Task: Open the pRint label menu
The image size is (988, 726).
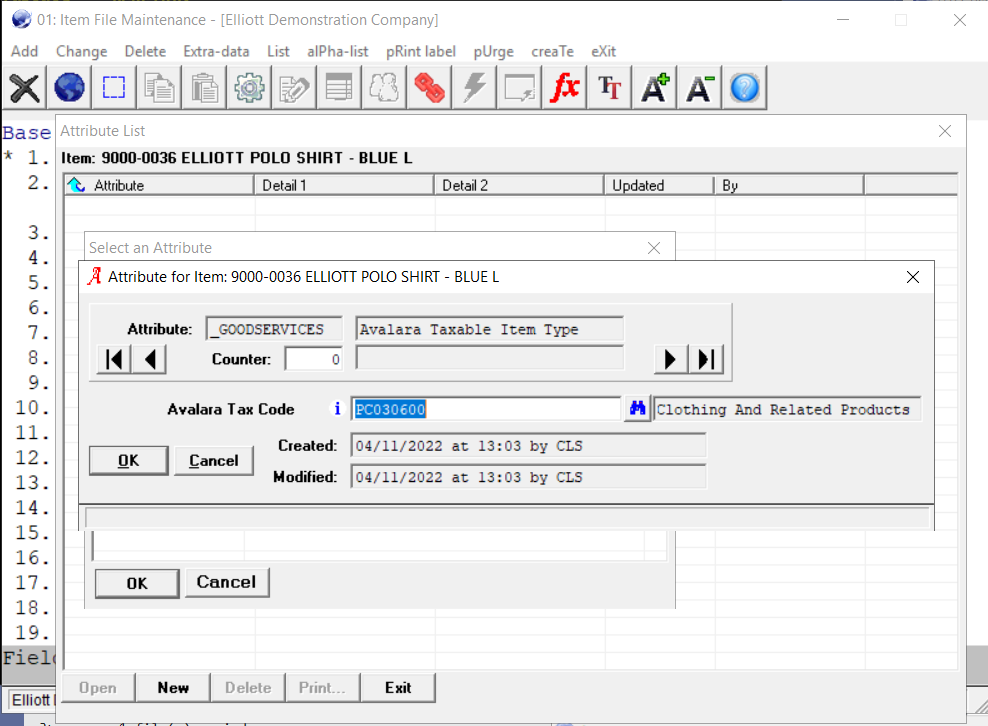Action: pos(421,52)
